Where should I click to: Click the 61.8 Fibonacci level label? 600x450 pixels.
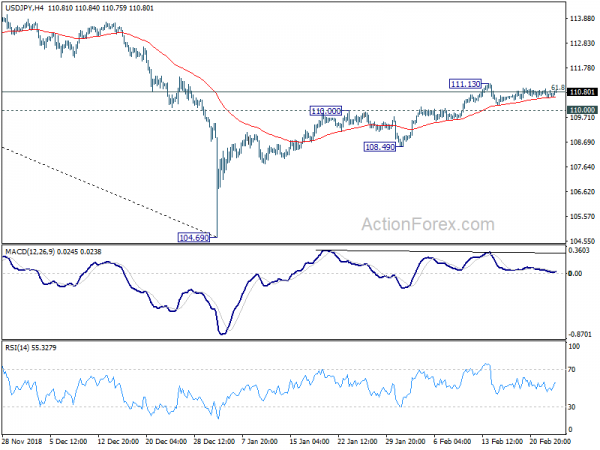[x=558, y=87]
